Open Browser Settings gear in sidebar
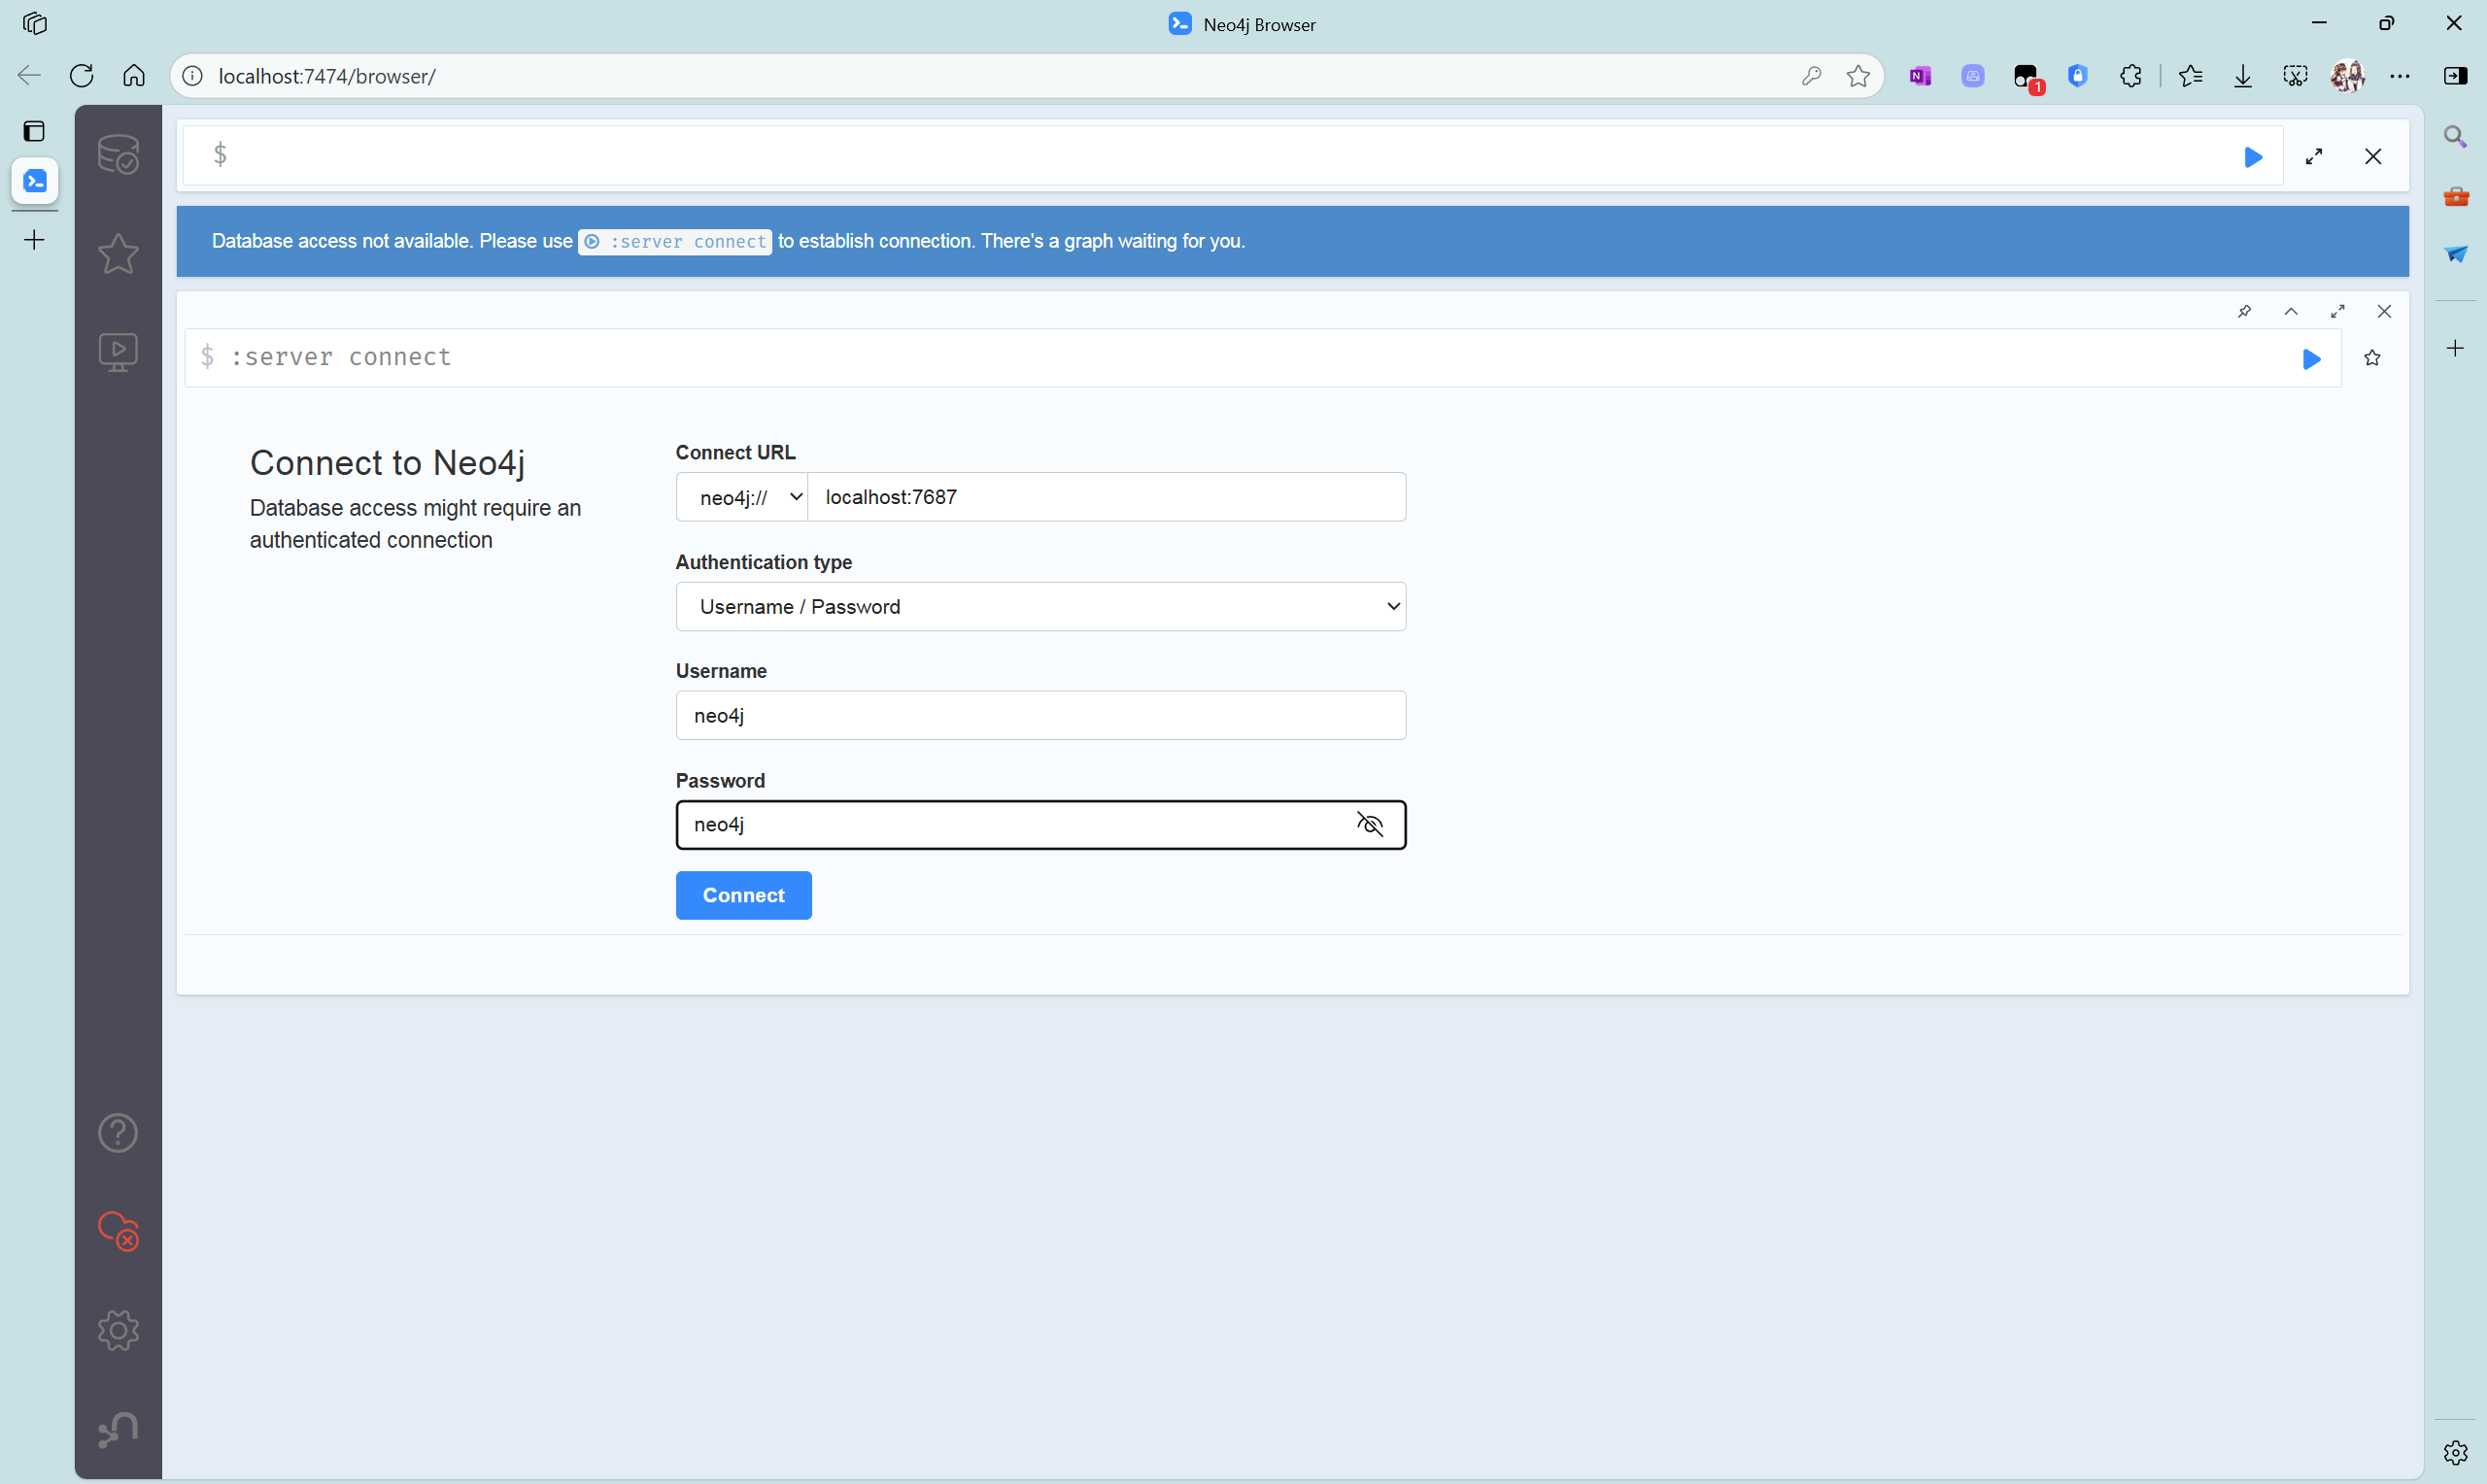 pos(118,1330)
